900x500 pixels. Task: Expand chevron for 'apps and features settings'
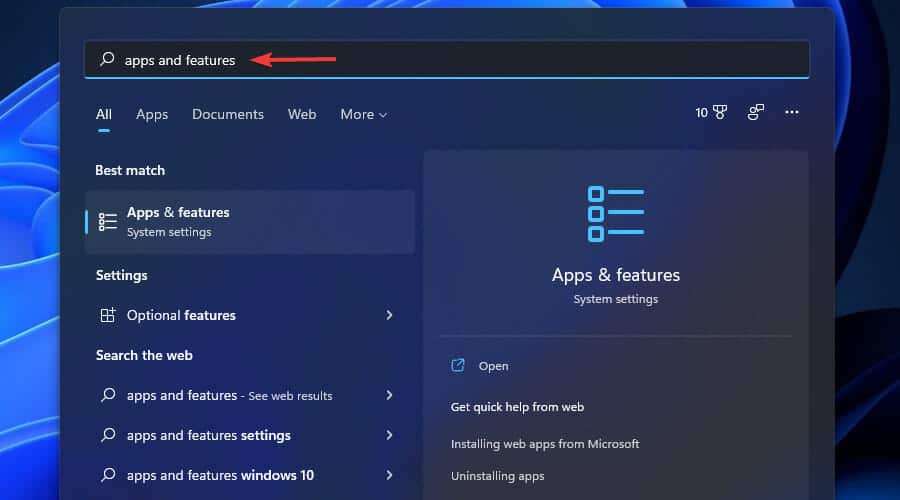click(x=389, y=435)
